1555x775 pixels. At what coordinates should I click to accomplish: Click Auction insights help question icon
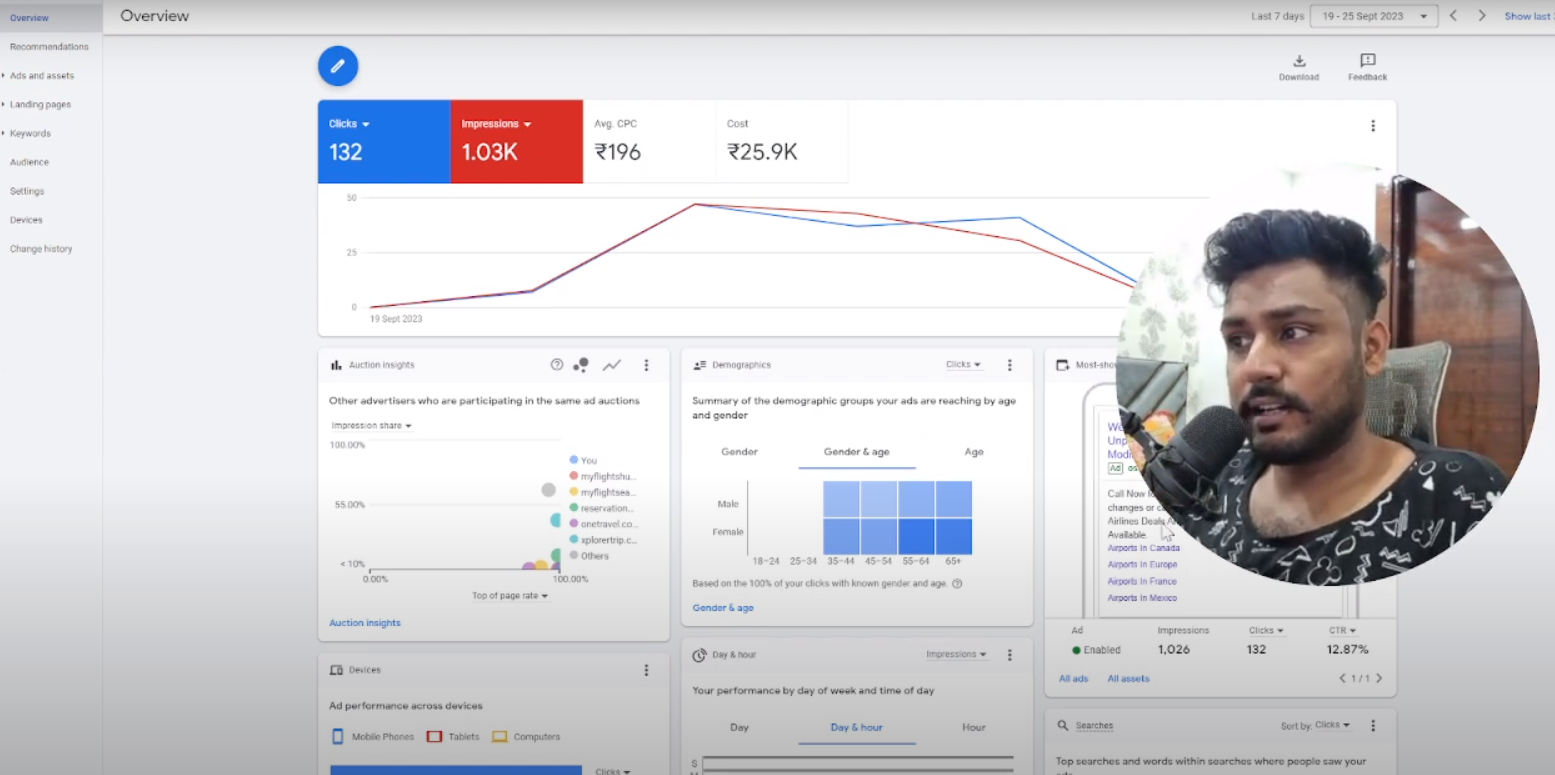click(x=557, y=365)
